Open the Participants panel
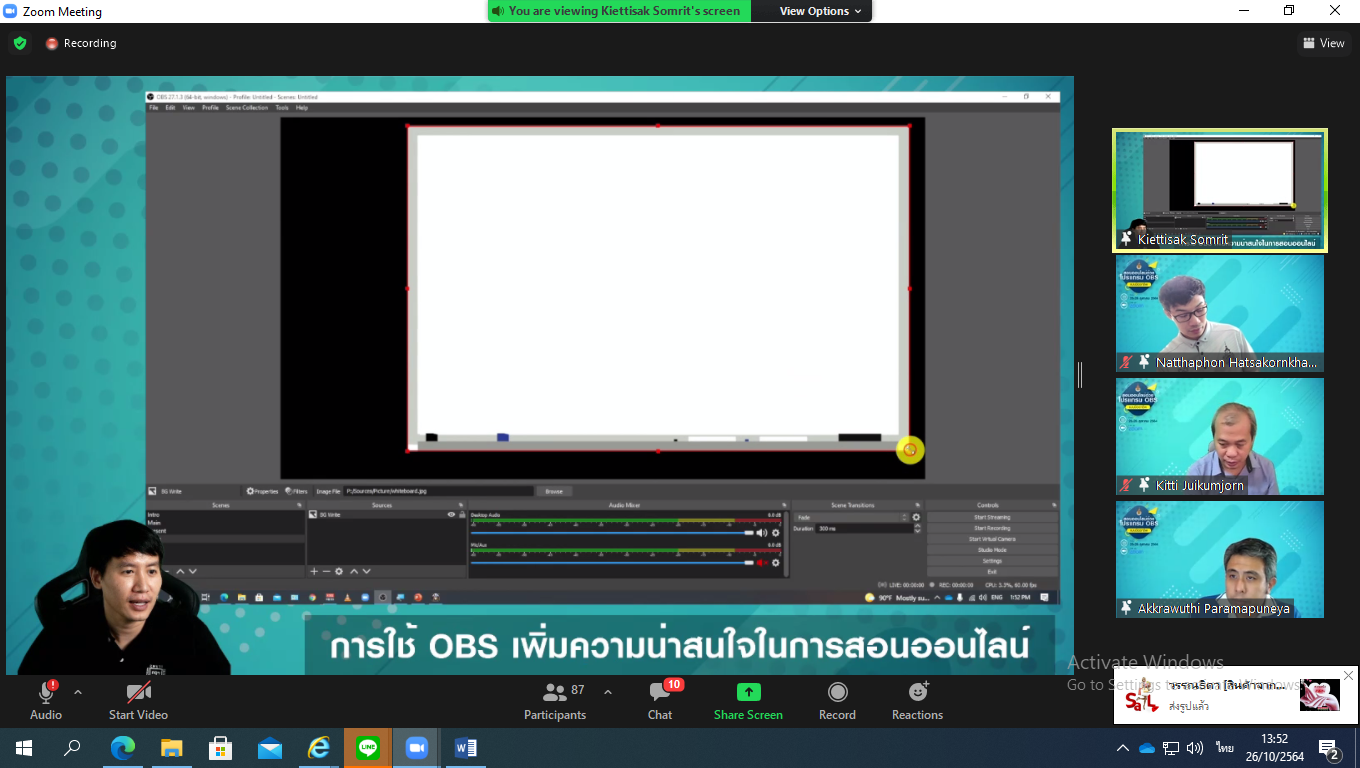The width and height of the screenshot is (1360, 768). [554, 700]
